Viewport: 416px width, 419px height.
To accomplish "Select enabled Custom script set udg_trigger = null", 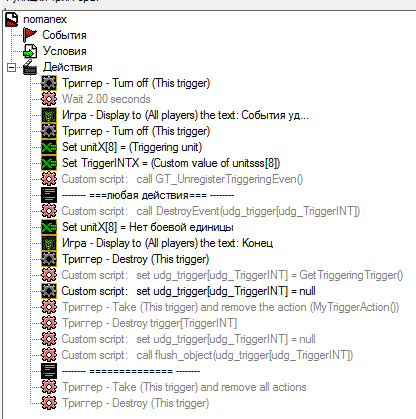I will point(189,291).
